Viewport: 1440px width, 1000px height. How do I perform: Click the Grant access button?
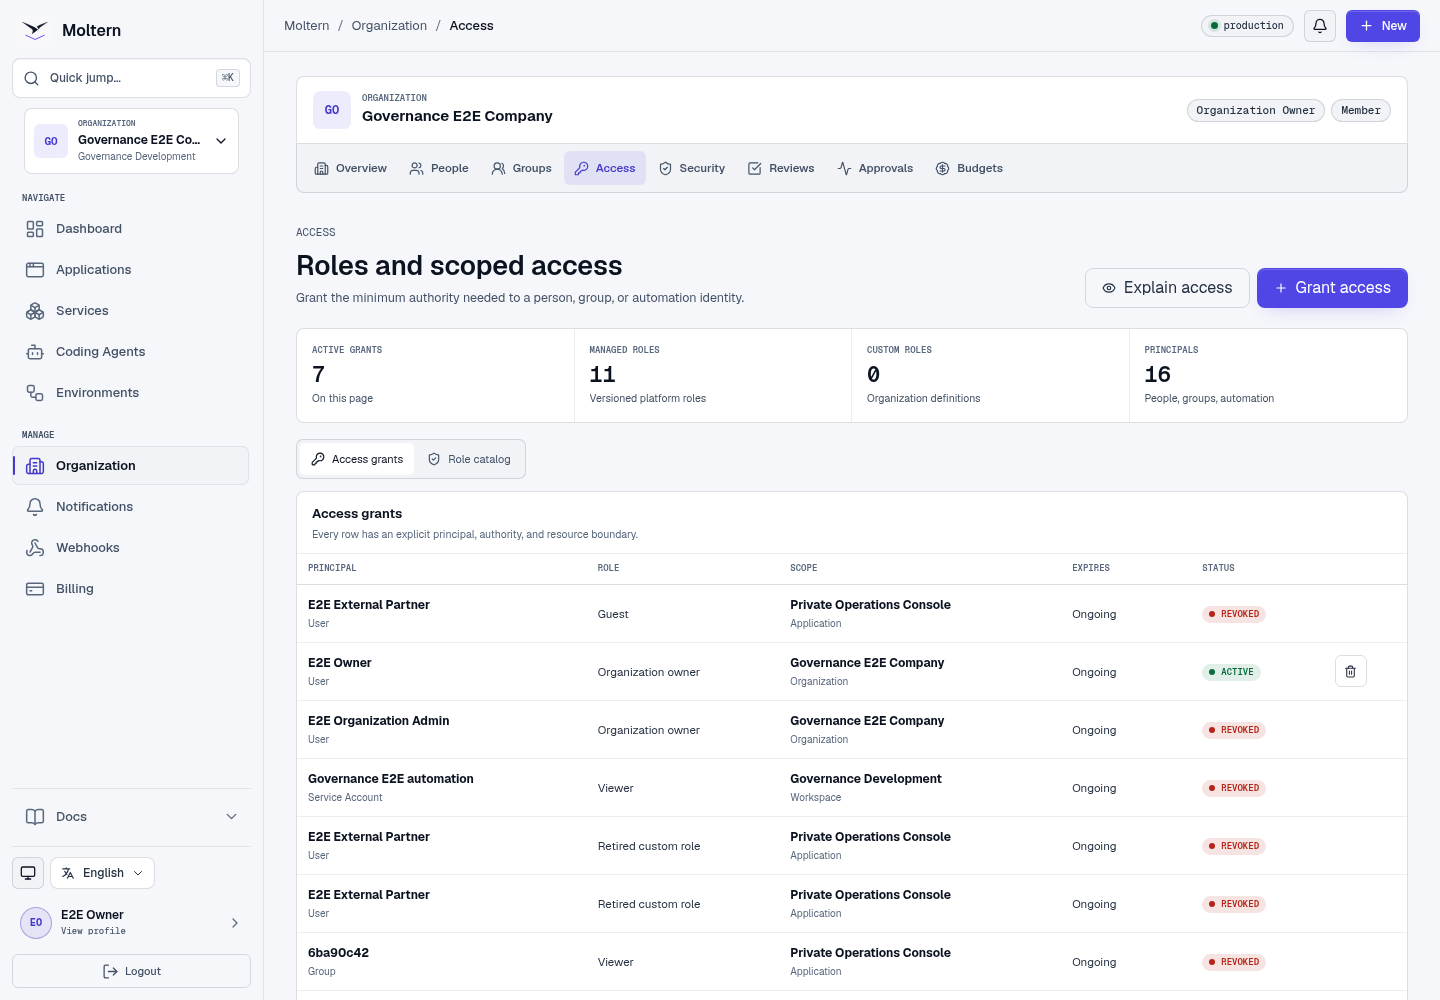1332,288
